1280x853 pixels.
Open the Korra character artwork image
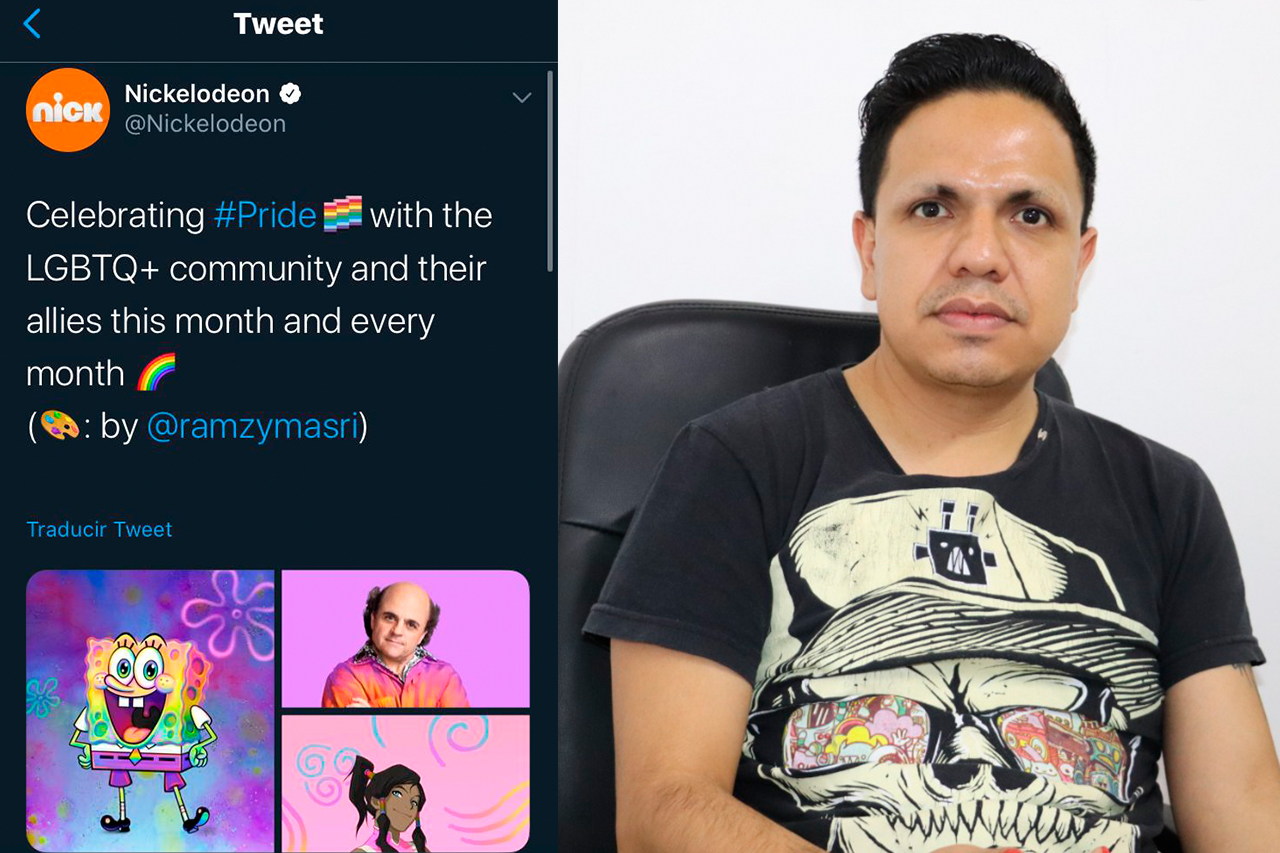coord(405,783)
